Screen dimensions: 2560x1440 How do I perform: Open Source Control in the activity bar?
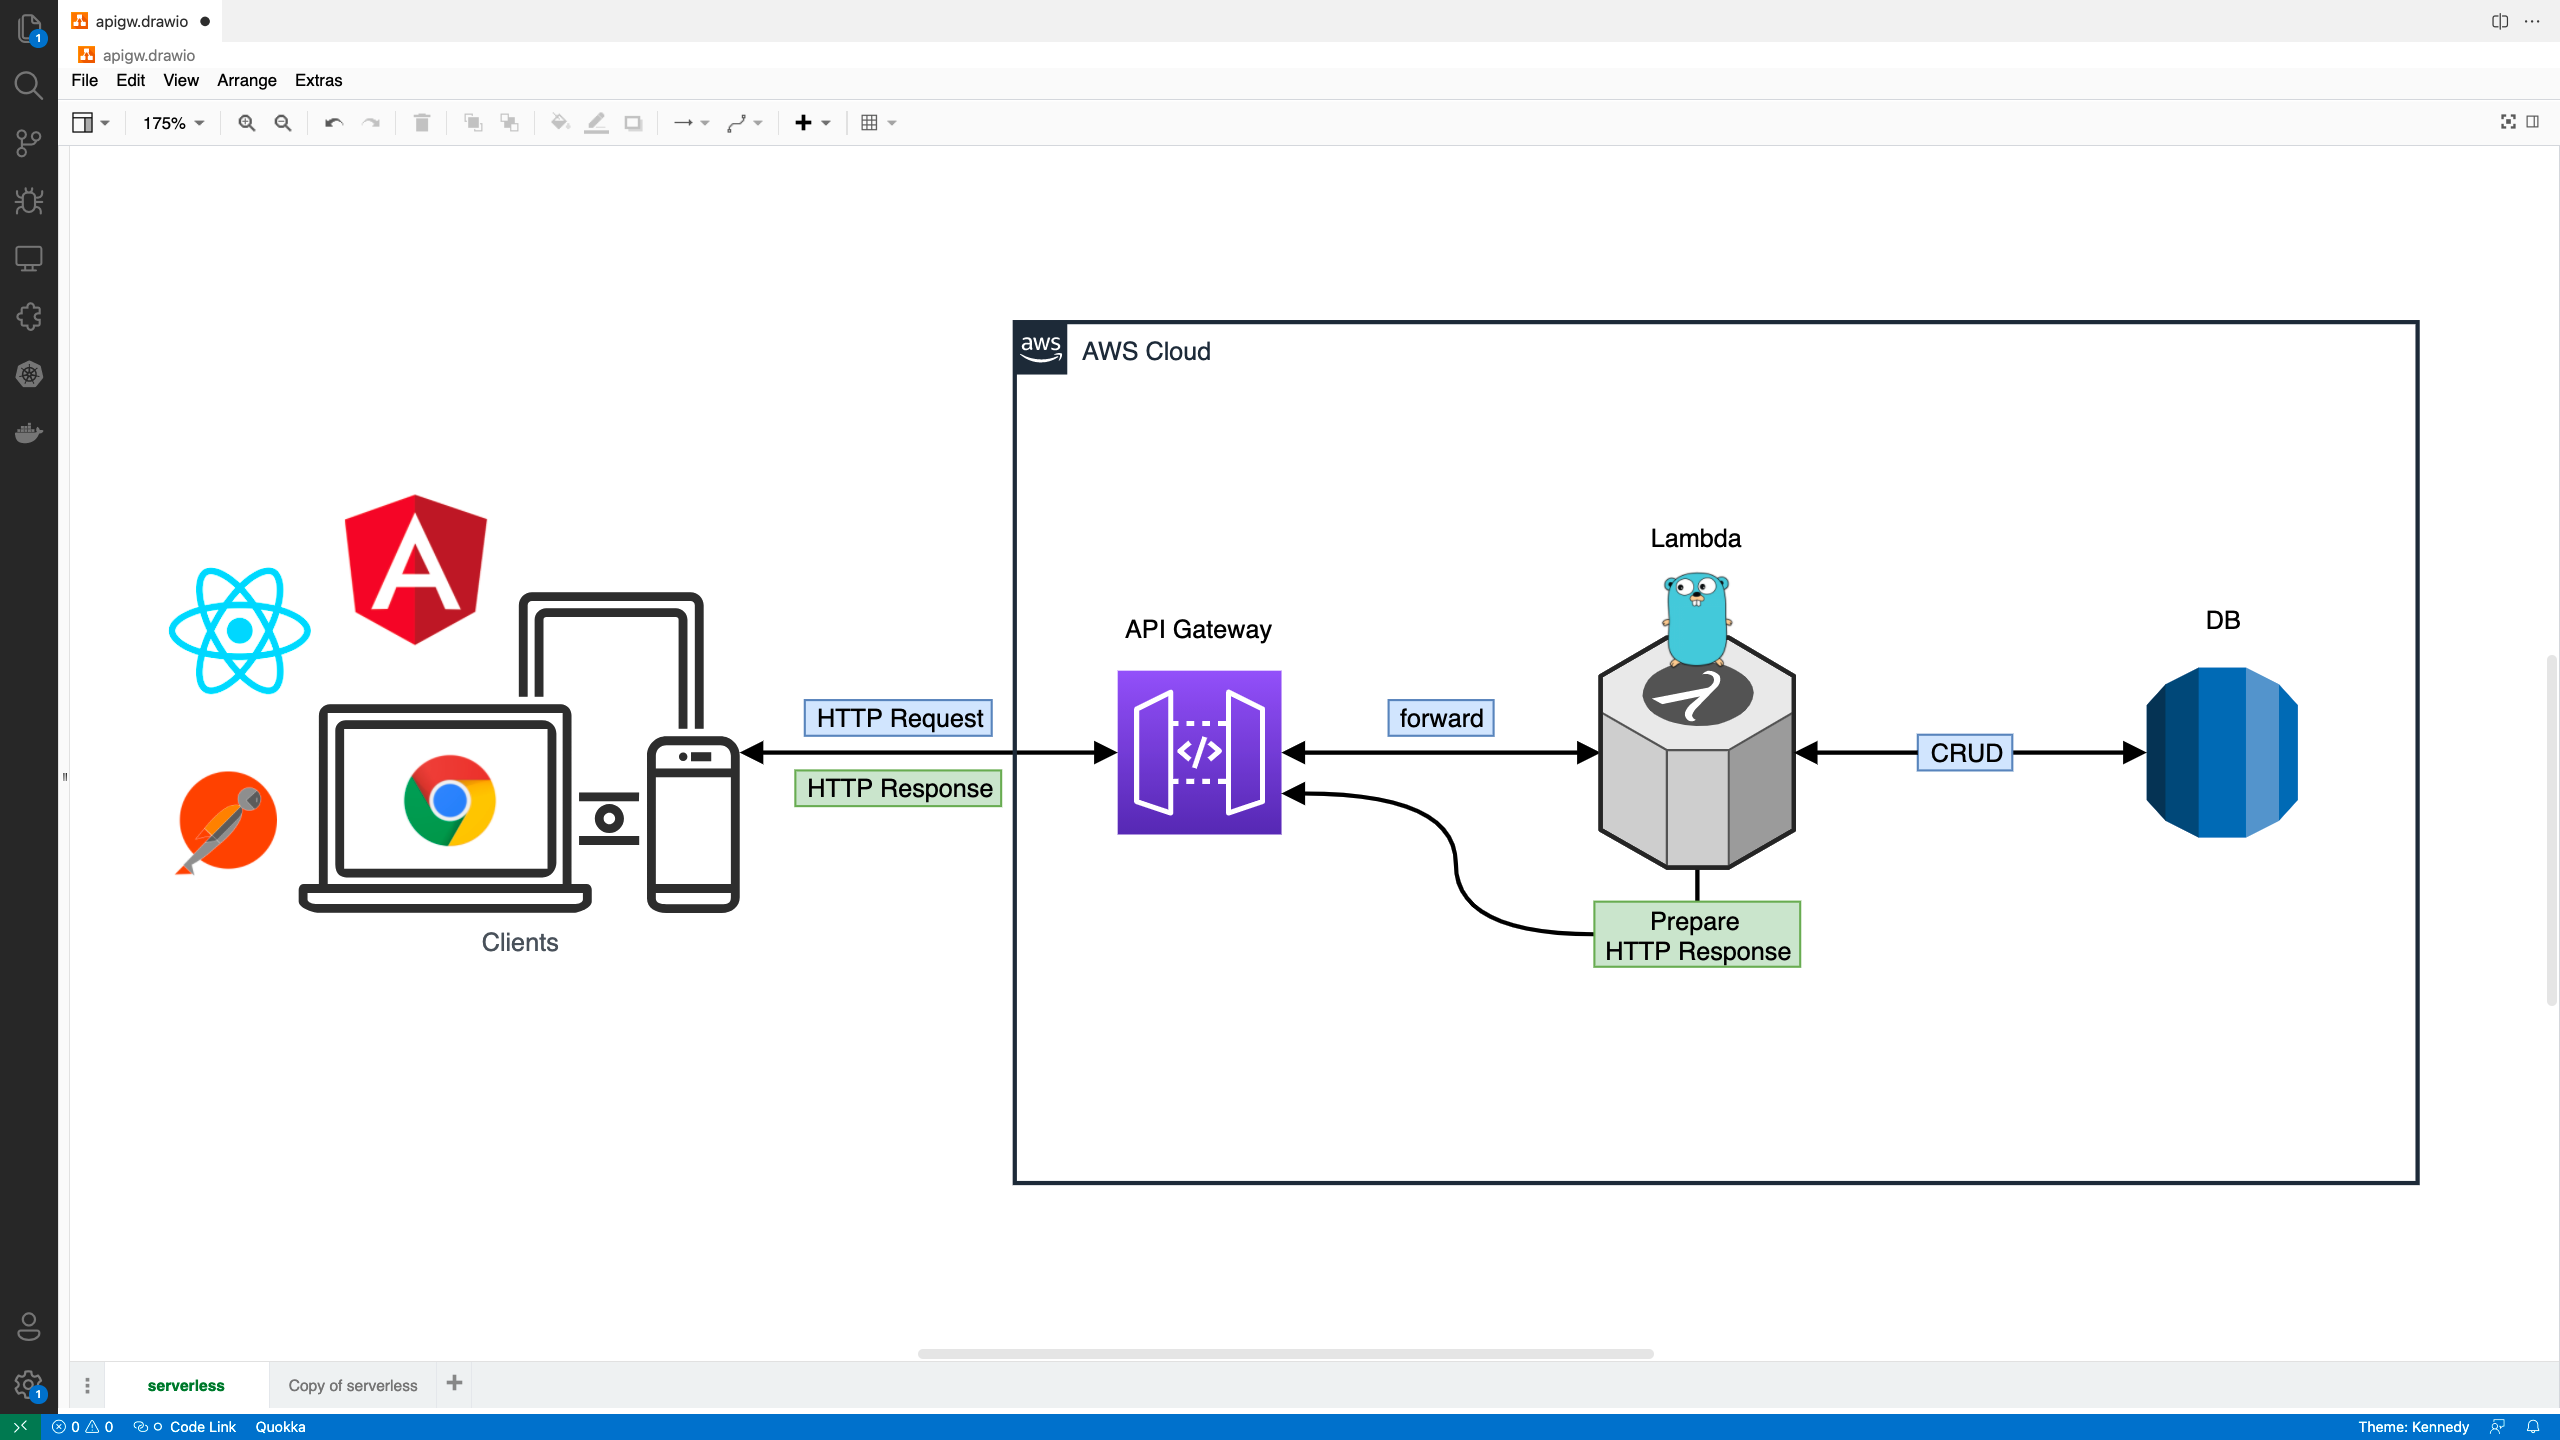coord(29,143)
